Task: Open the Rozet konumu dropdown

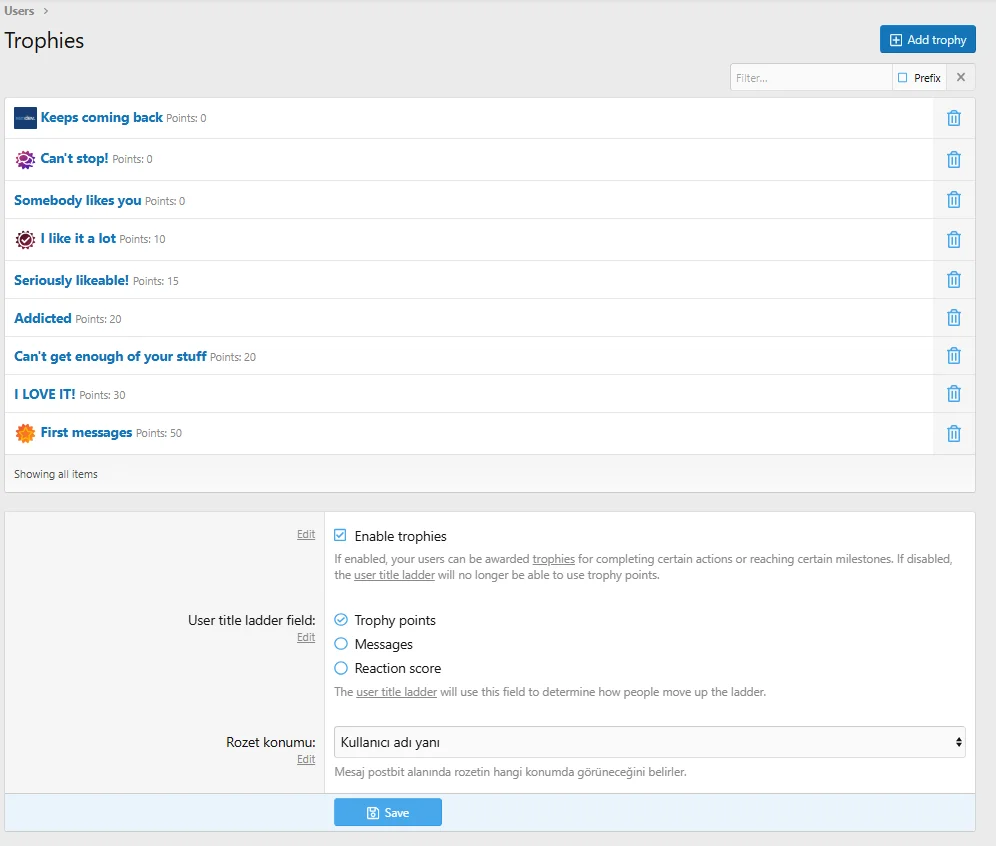Action: (x=649, y=742)
